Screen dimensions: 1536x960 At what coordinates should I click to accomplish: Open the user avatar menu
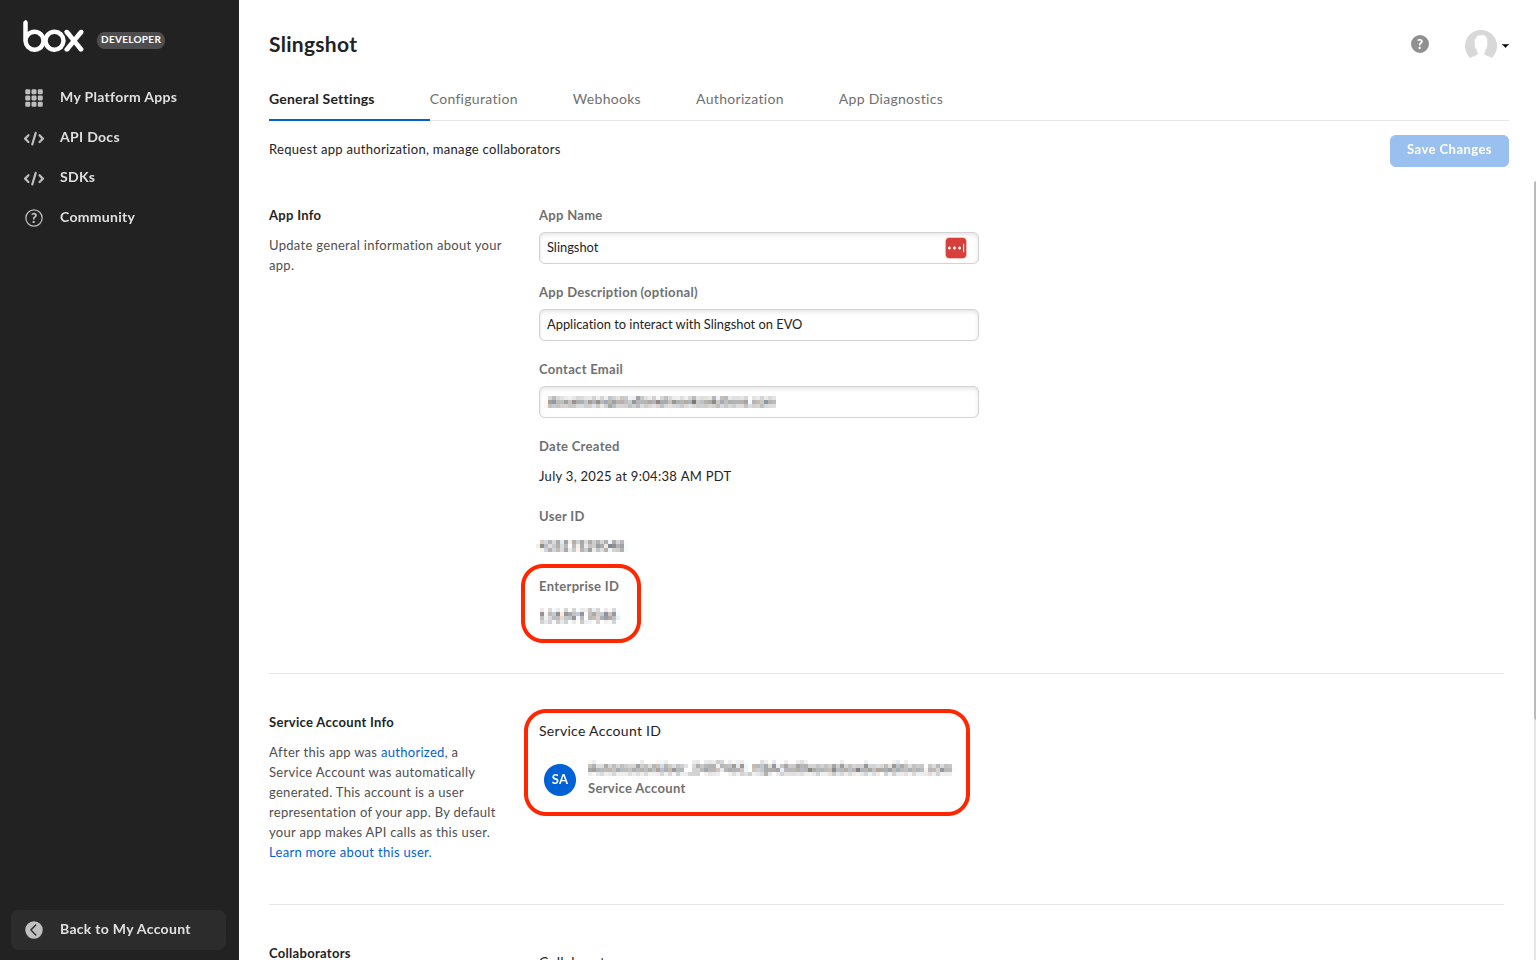coord(1486,45)
